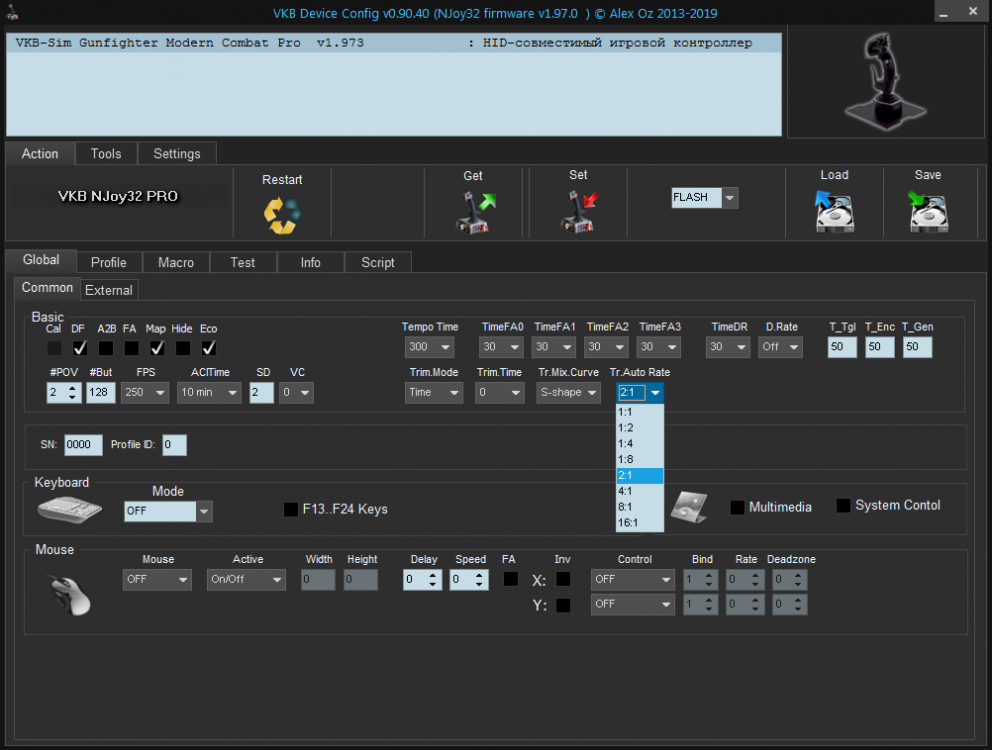Open the FLASH dropdown
The width and height of the screenshot is (992, 750).
pyautogui.click(x=729, y=198)
